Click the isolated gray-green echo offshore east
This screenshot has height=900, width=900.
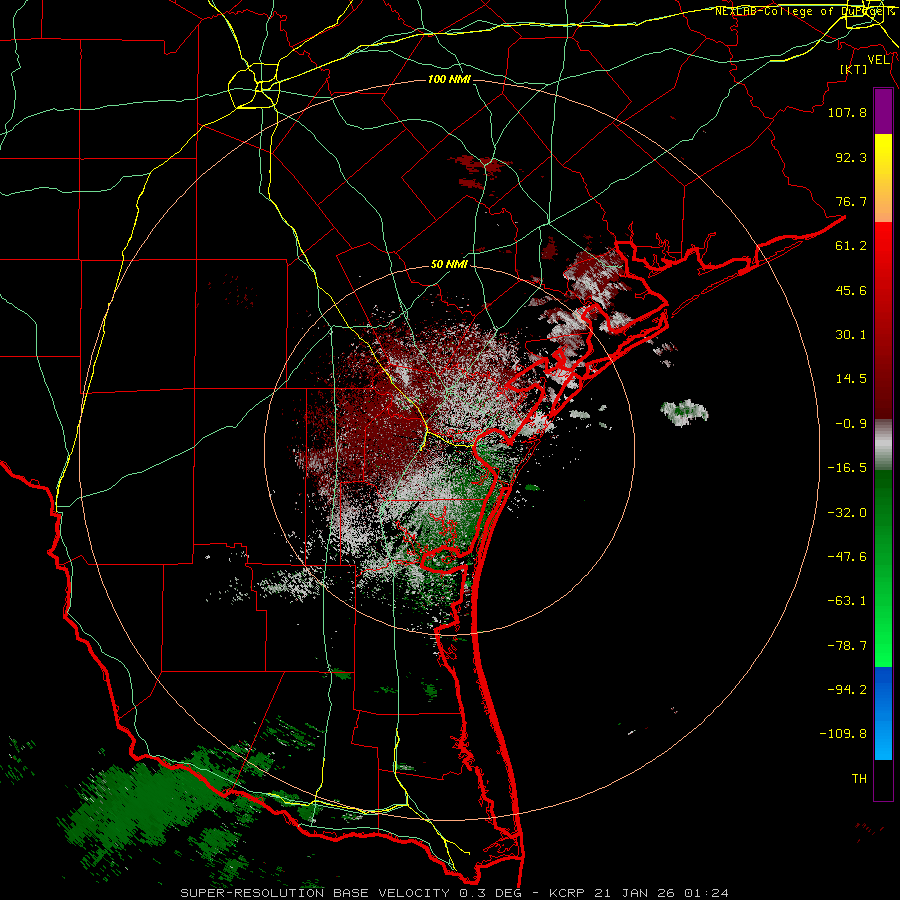(684, 412)
